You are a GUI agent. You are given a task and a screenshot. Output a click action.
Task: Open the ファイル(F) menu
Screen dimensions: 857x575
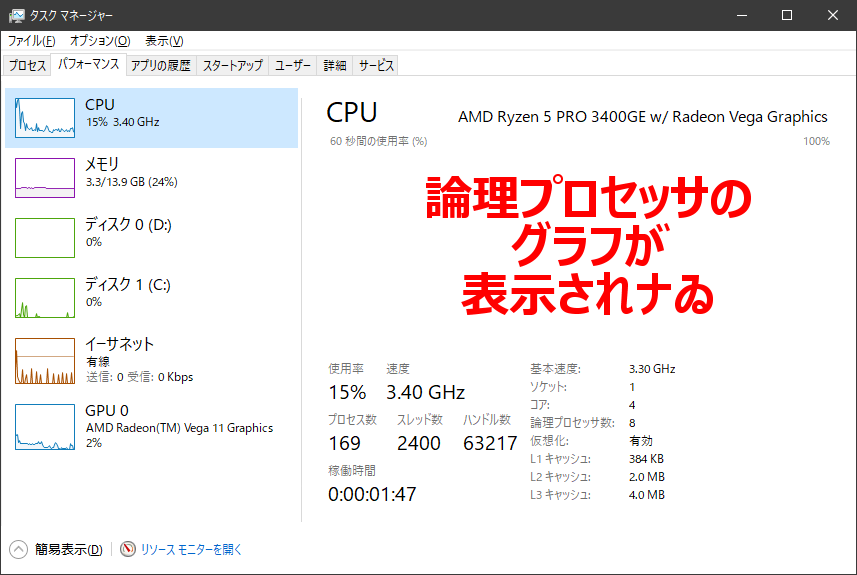(31, 41)
